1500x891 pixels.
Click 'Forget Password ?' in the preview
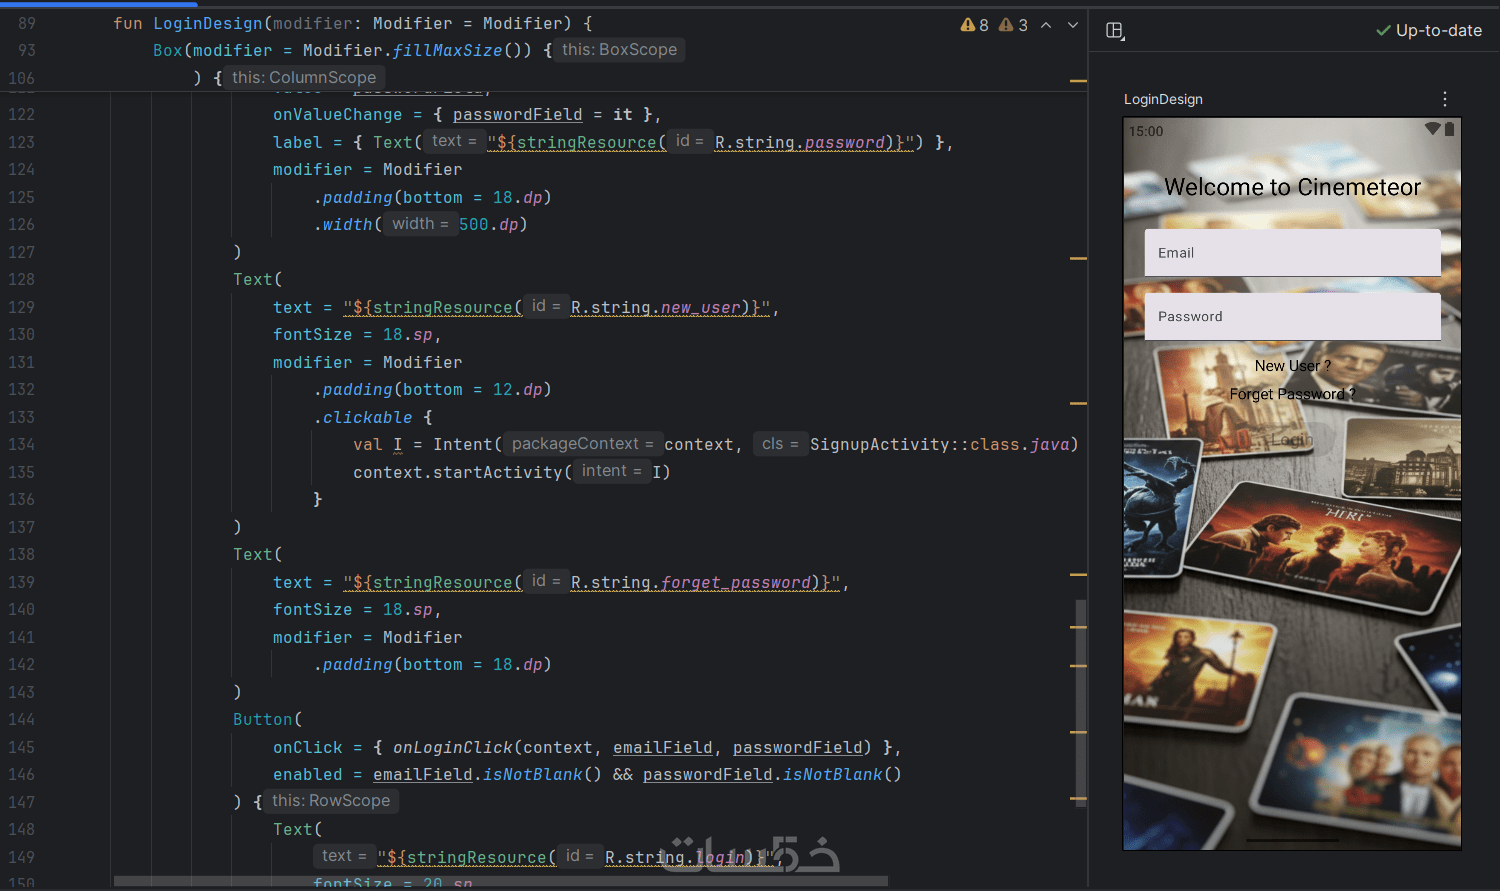[x=1293, y=394]
